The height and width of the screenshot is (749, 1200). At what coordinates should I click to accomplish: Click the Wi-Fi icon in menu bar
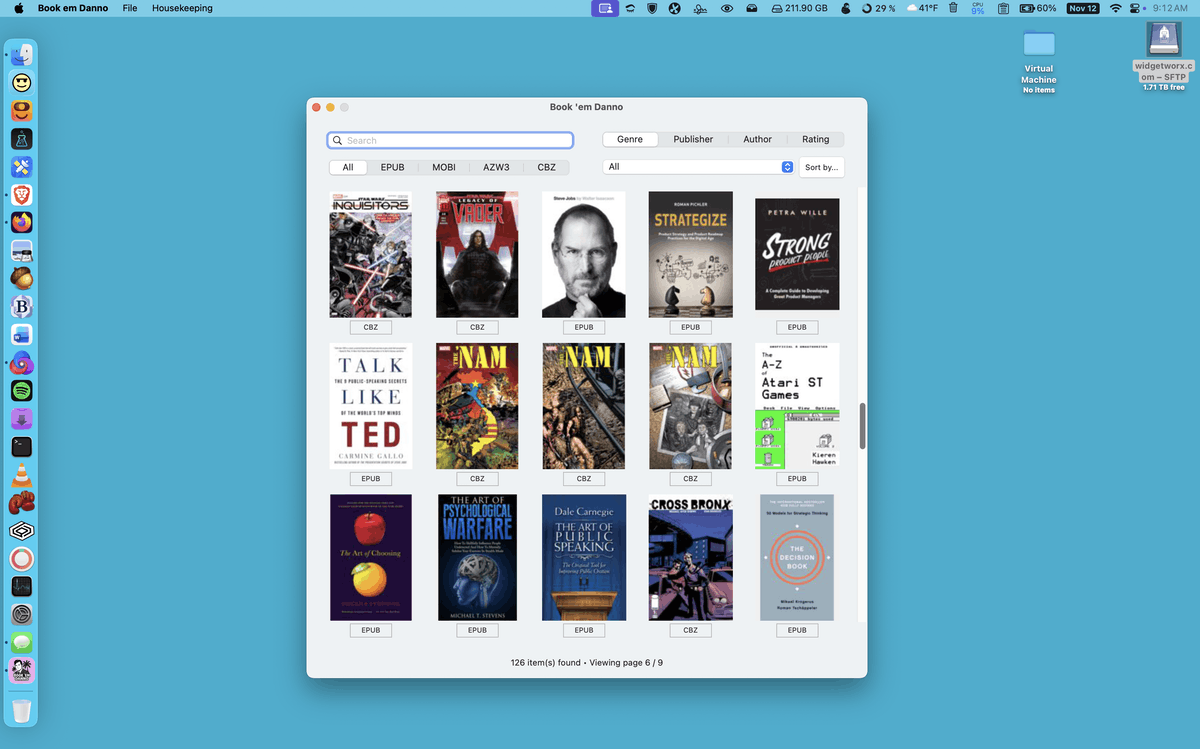pos(1116,8)
